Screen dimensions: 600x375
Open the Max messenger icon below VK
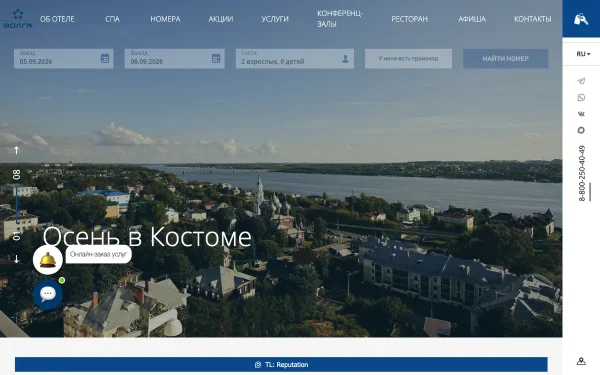pos(581,130)
